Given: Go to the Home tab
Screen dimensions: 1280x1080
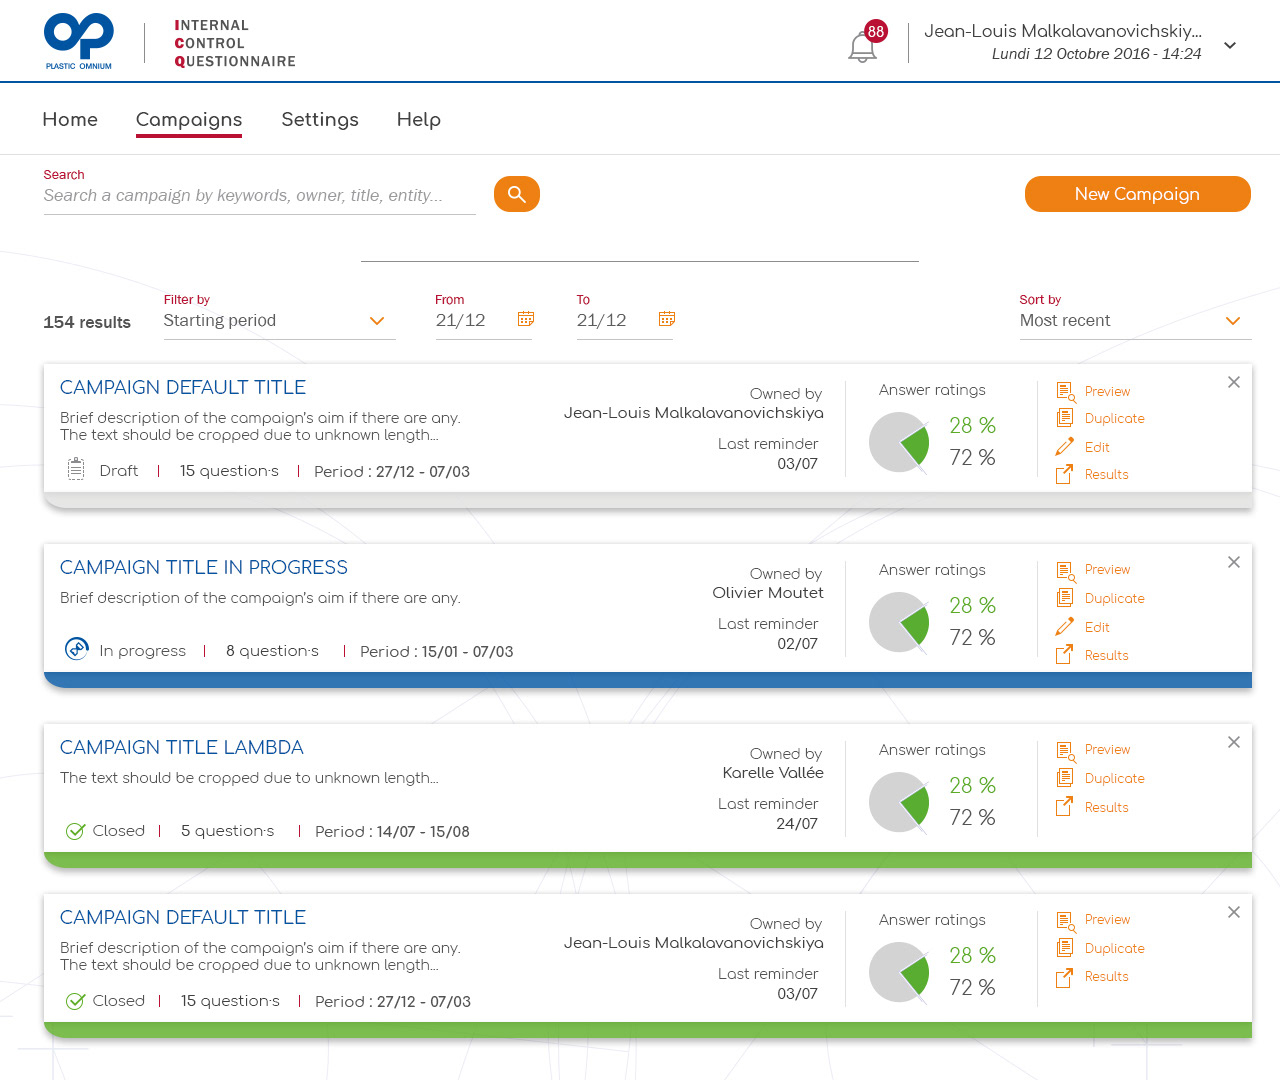Looking at the screenshot, I should (x=70, y=120).
